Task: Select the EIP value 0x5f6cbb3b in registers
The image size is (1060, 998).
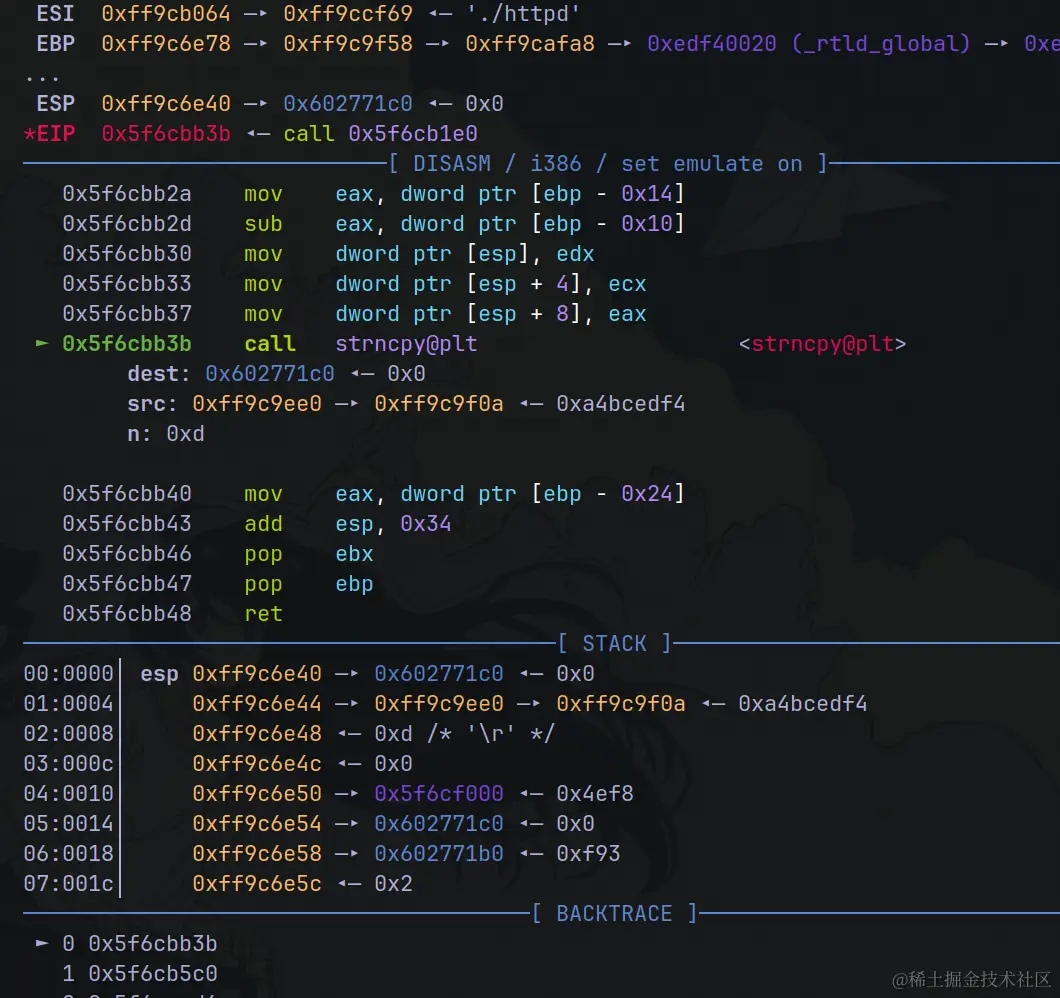Action: click(166, 133)
